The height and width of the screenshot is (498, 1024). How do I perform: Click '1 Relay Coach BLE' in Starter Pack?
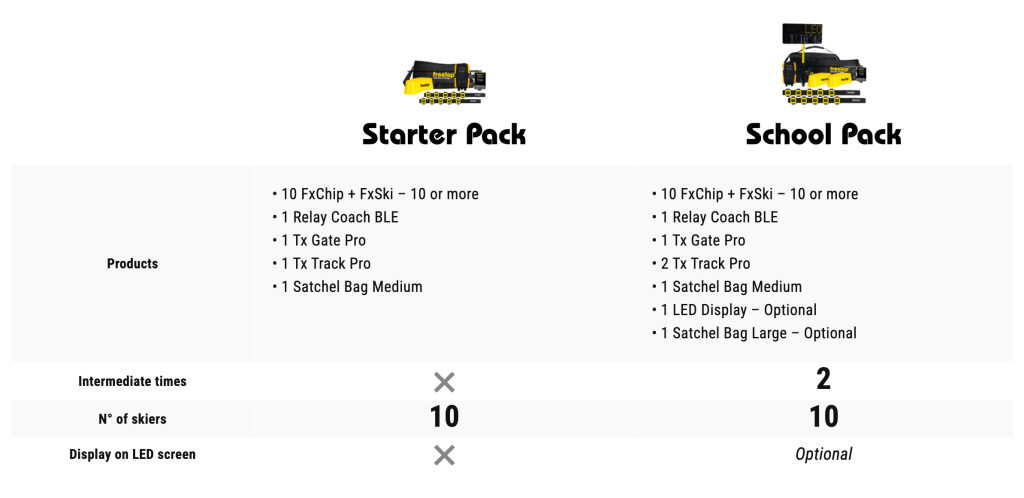(x=335, y=217)
